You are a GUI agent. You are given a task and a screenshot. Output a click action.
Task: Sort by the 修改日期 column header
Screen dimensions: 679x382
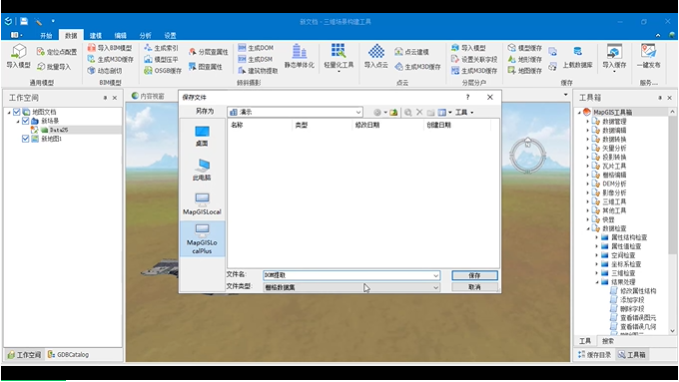(367, 125)
